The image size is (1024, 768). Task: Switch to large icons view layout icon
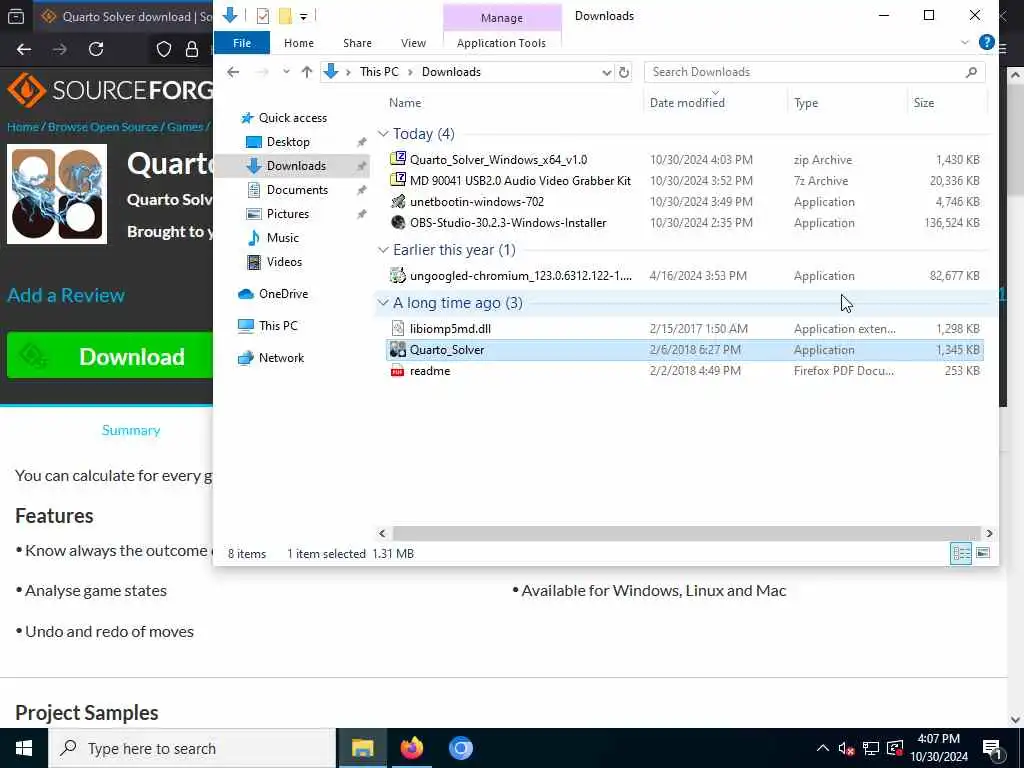(x=983, y=553)
